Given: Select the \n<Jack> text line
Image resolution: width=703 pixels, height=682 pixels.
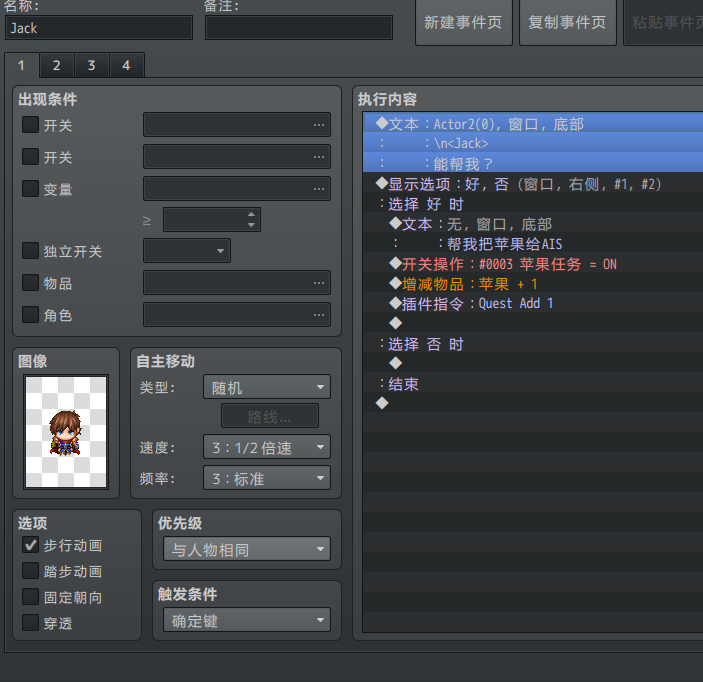Looking at the screenshot, I should pos(533,143).
